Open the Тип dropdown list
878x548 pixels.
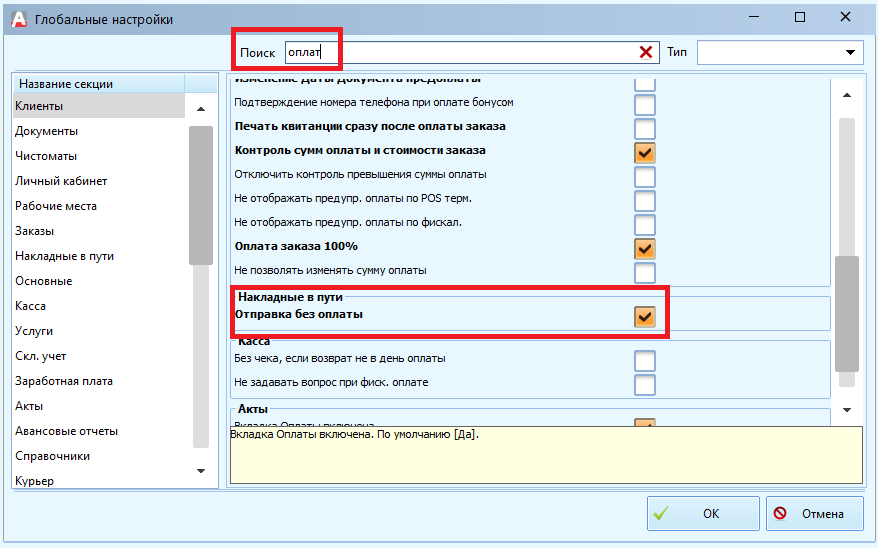point(851,52)
